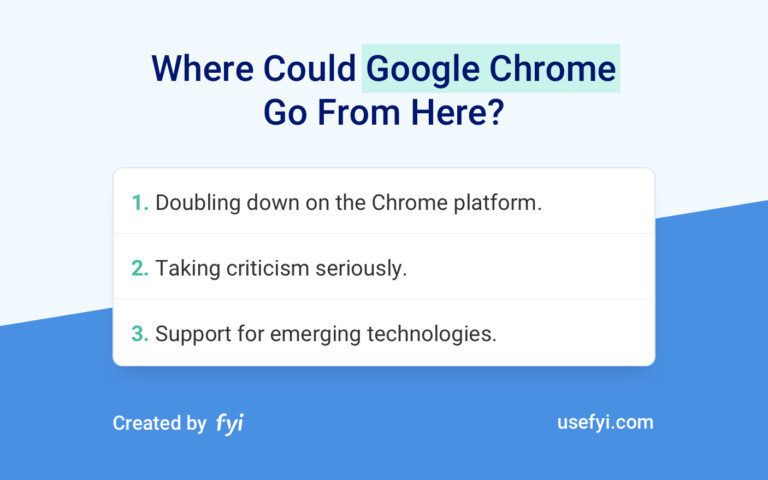
Task: Click the word "Where" in the title
Action: point(201,69)
